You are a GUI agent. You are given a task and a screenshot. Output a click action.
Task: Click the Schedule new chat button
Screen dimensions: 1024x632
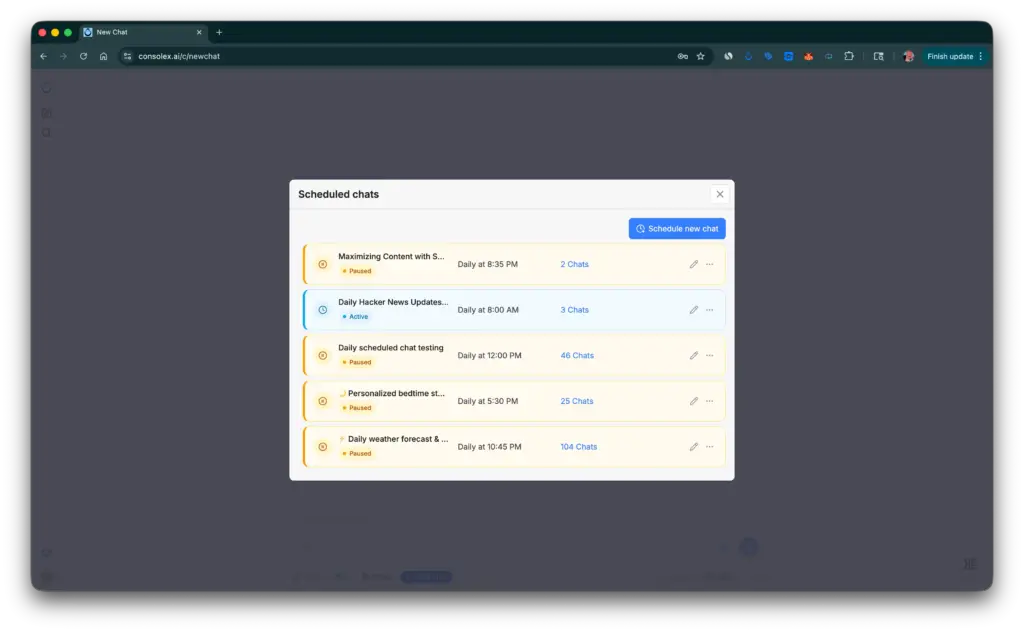(x=677, y=228)
